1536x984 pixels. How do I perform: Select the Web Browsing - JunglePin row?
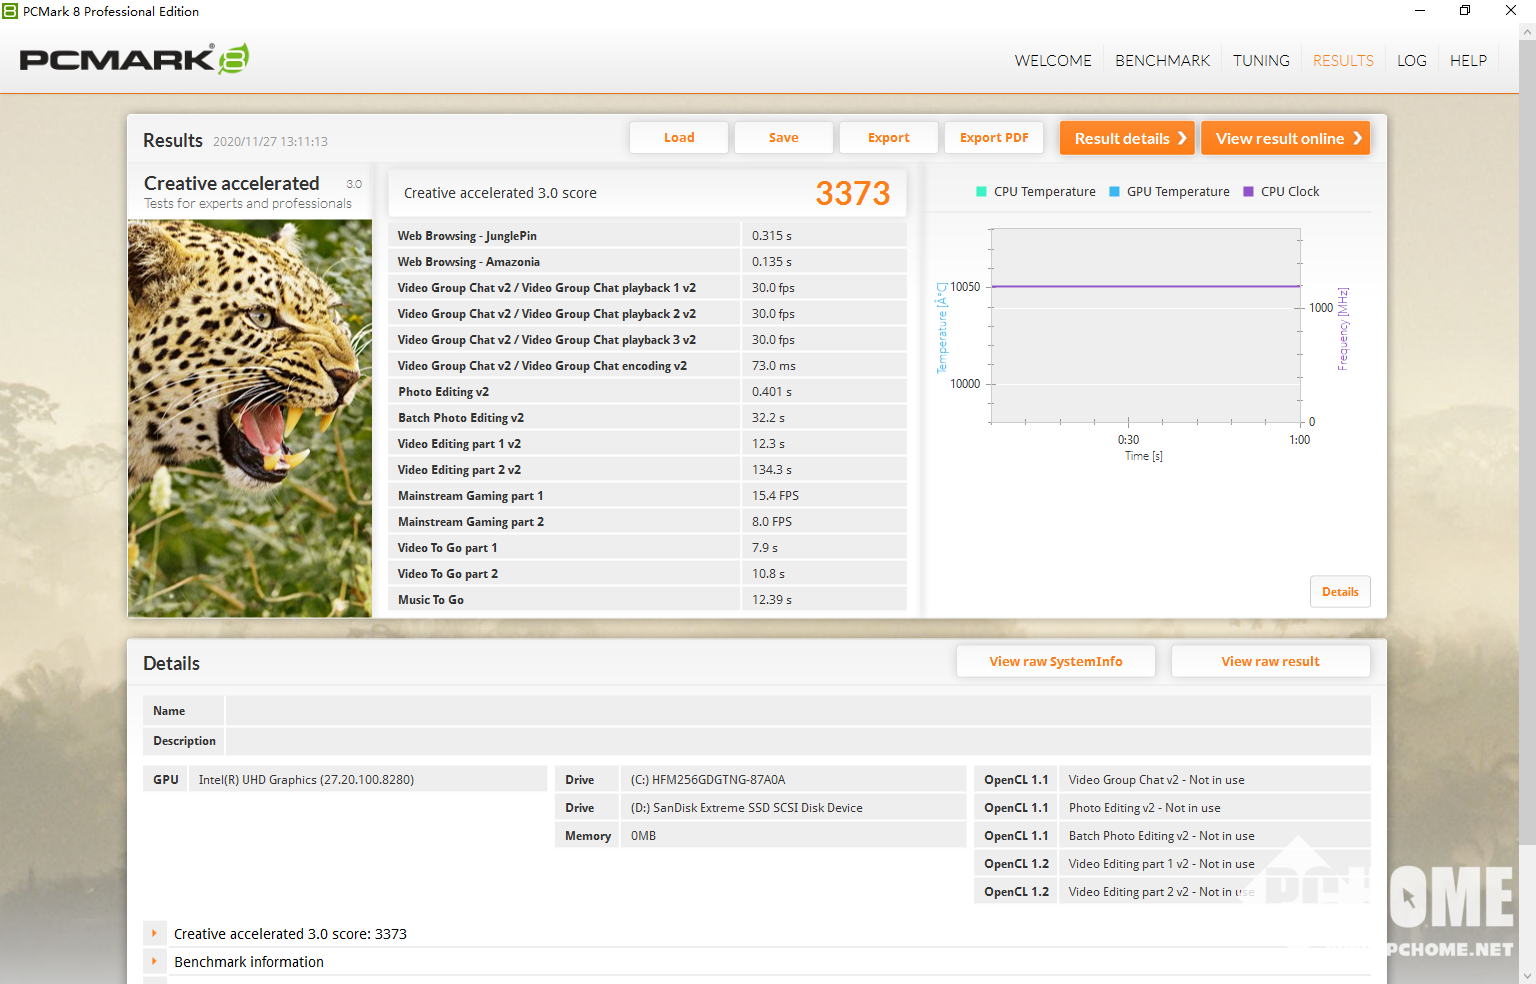(x=647, y=236)
